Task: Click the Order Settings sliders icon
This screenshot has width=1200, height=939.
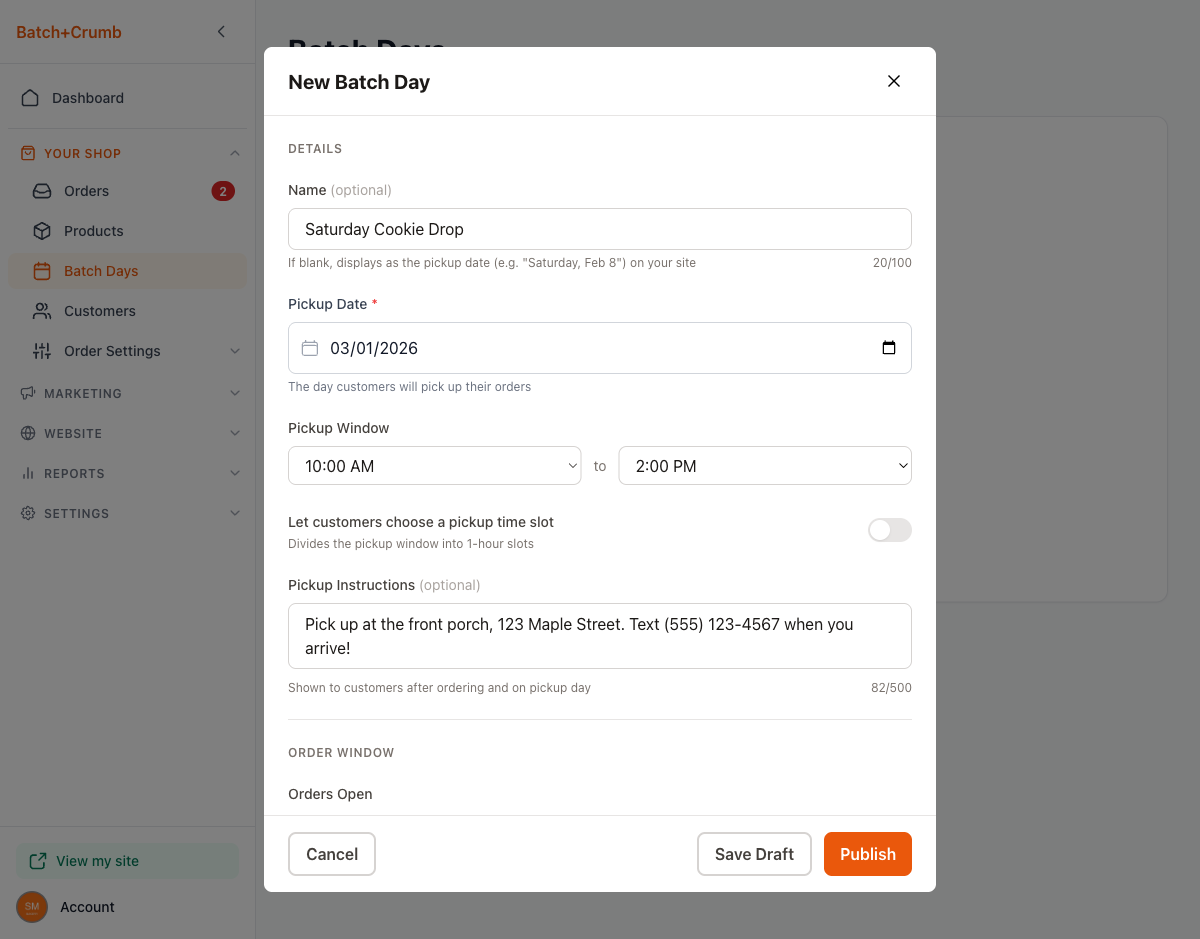Action: coord(42,351)
